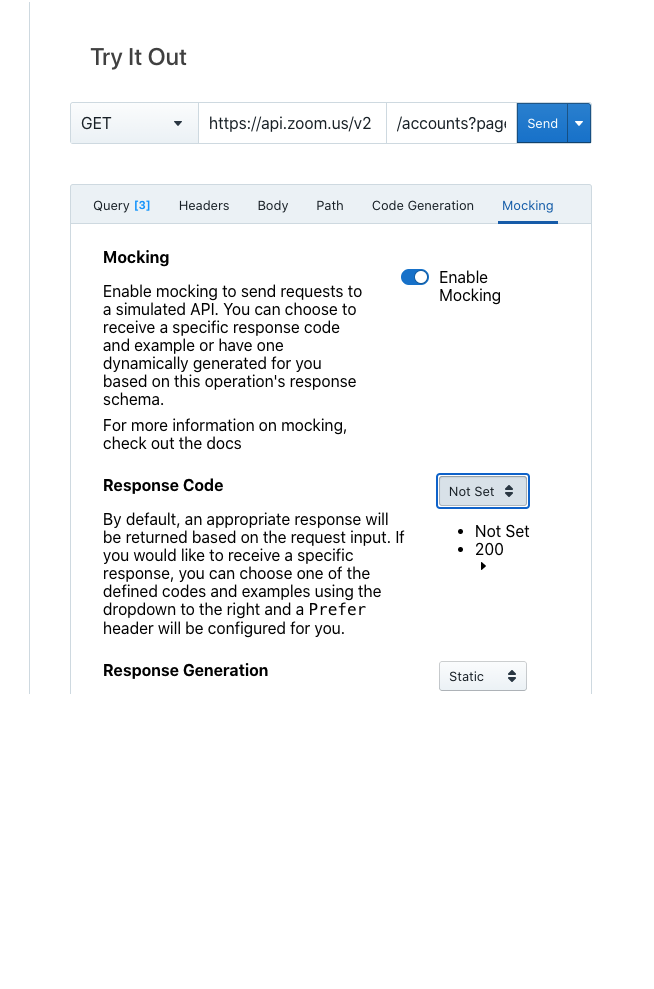
Task: Disable the Enable Mocking toggle
Action: (x=414, y=277)
